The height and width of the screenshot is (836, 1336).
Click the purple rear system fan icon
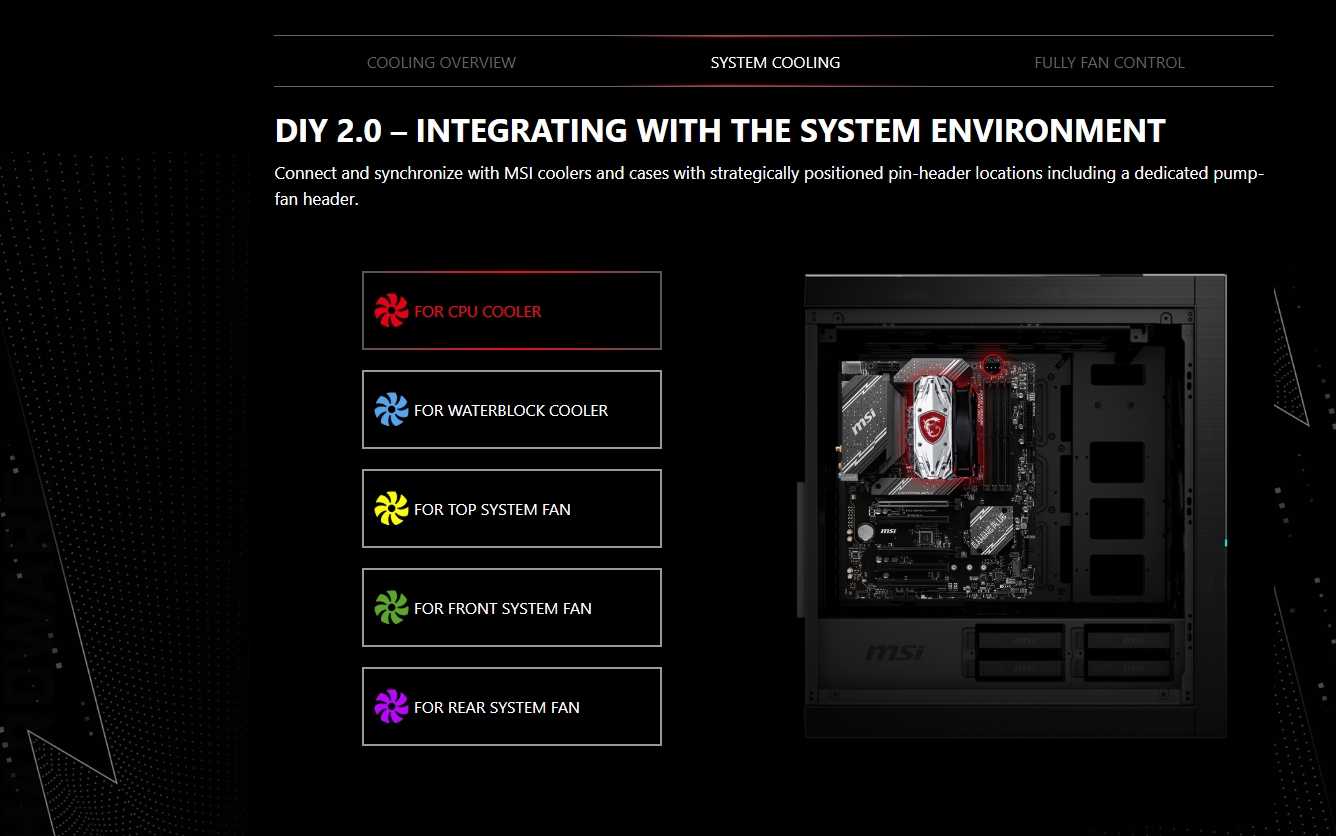pos(391,707)
